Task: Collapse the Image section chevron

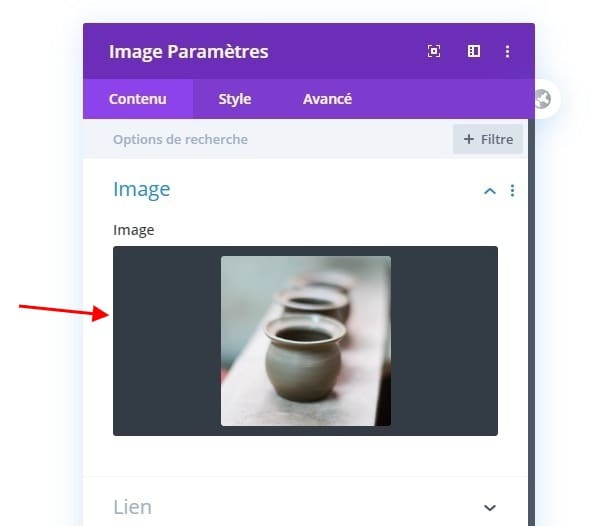Action: point(490,191)
